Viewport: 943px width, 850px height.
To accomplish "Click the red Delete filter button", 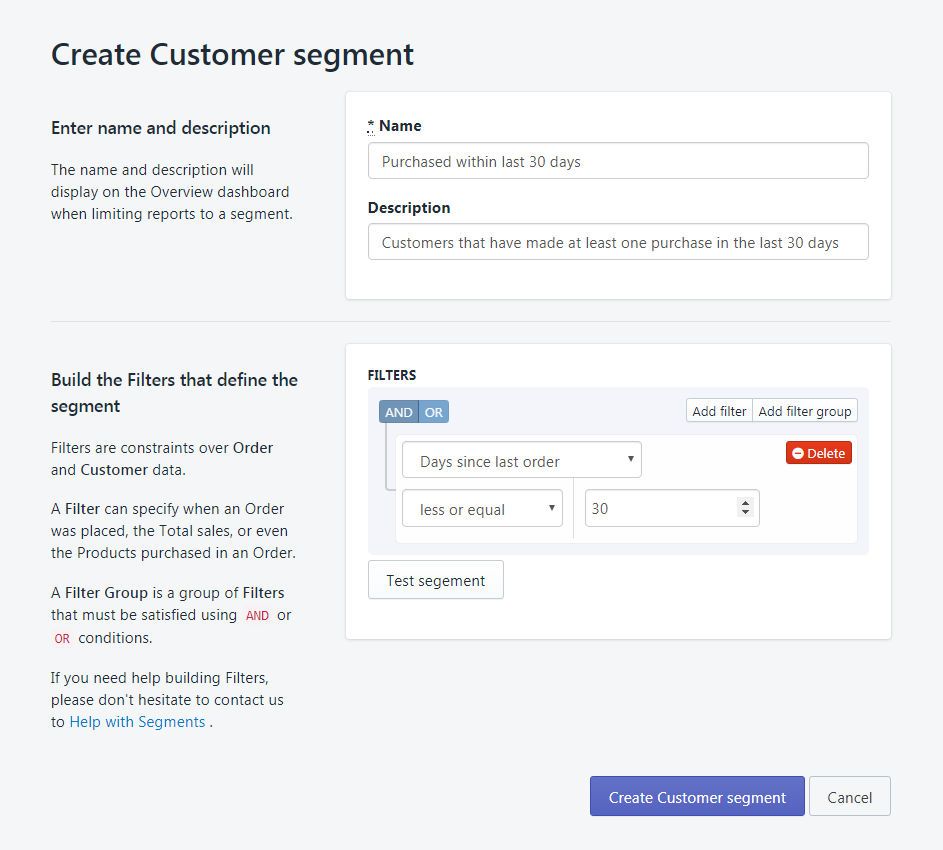I will (x=819, y=453).
